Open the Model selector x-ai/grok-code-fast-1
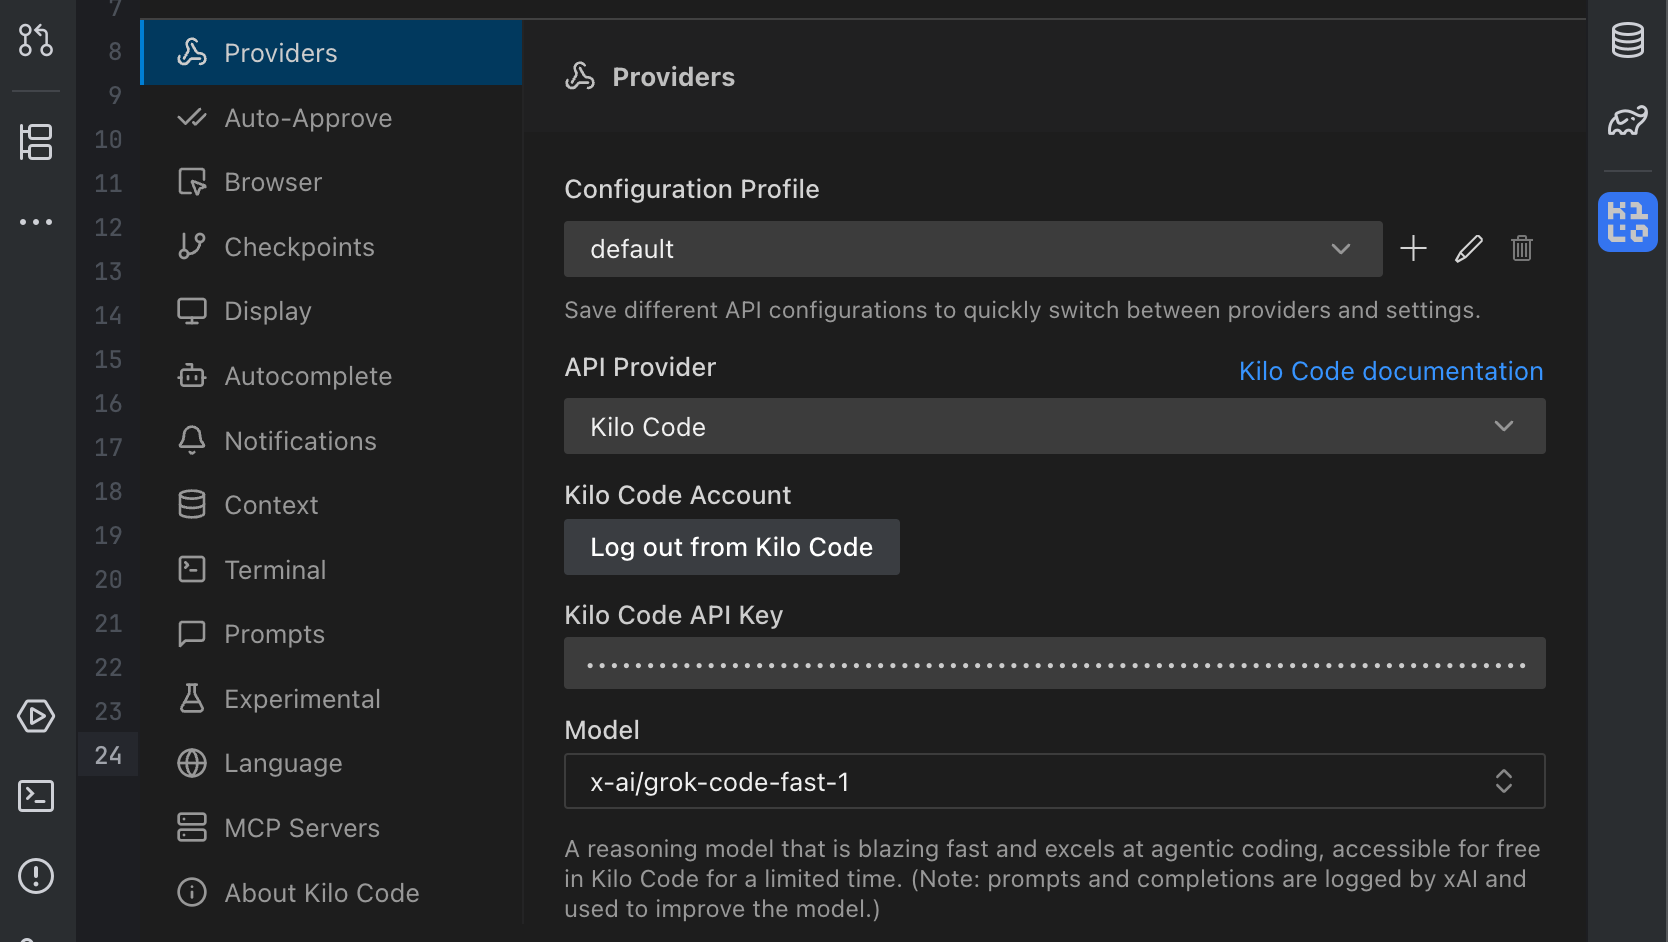The width and height of the screenshot is (1668, 942). (1055, 781)
